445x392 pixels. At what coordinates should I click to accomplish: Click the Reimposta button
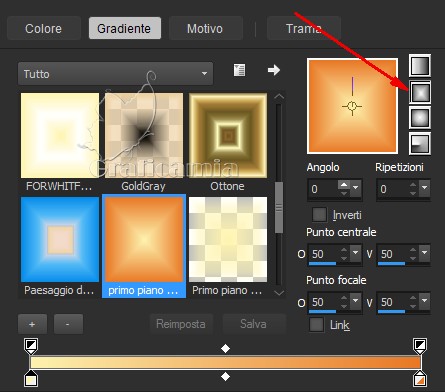tap(181, 324)
